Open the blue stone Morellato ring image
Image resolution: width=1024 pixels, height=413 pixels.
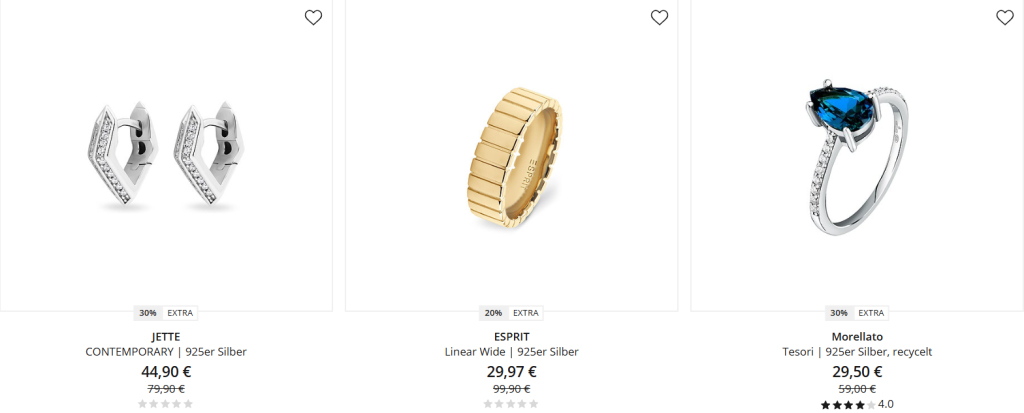857,156
